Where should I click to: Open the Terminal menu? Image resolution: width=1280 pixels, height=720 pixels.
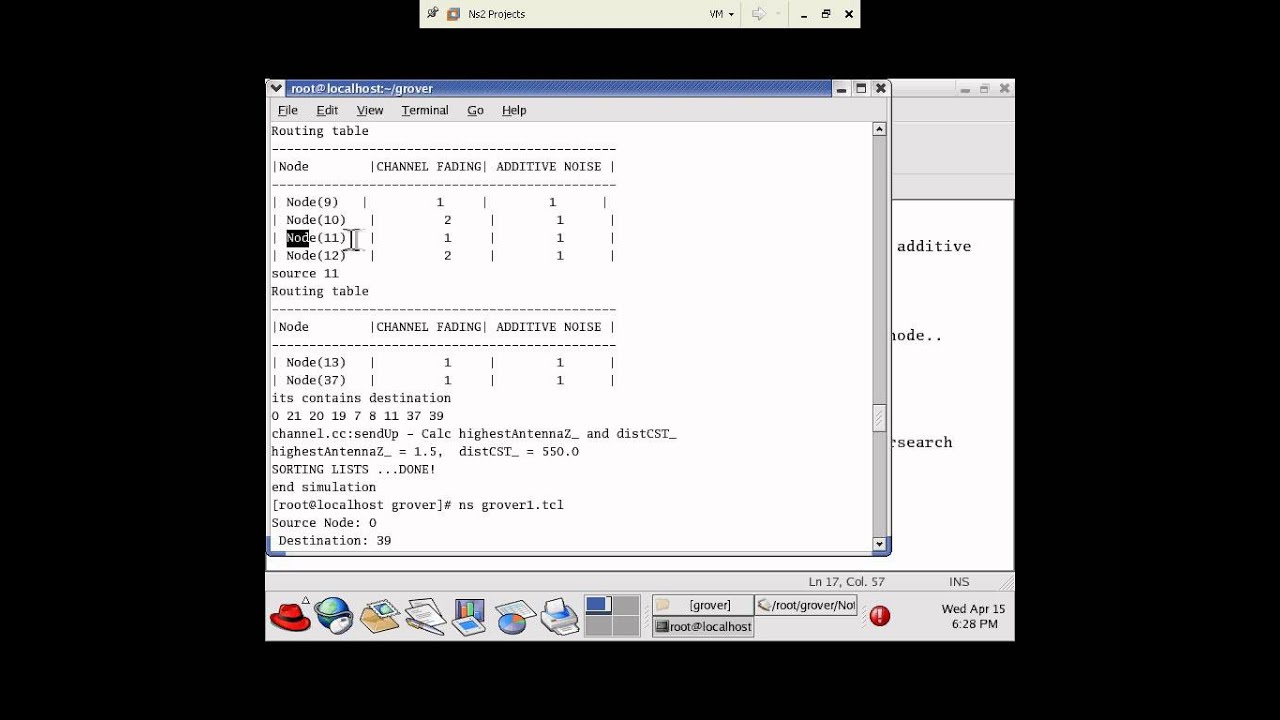click(425, 110)
